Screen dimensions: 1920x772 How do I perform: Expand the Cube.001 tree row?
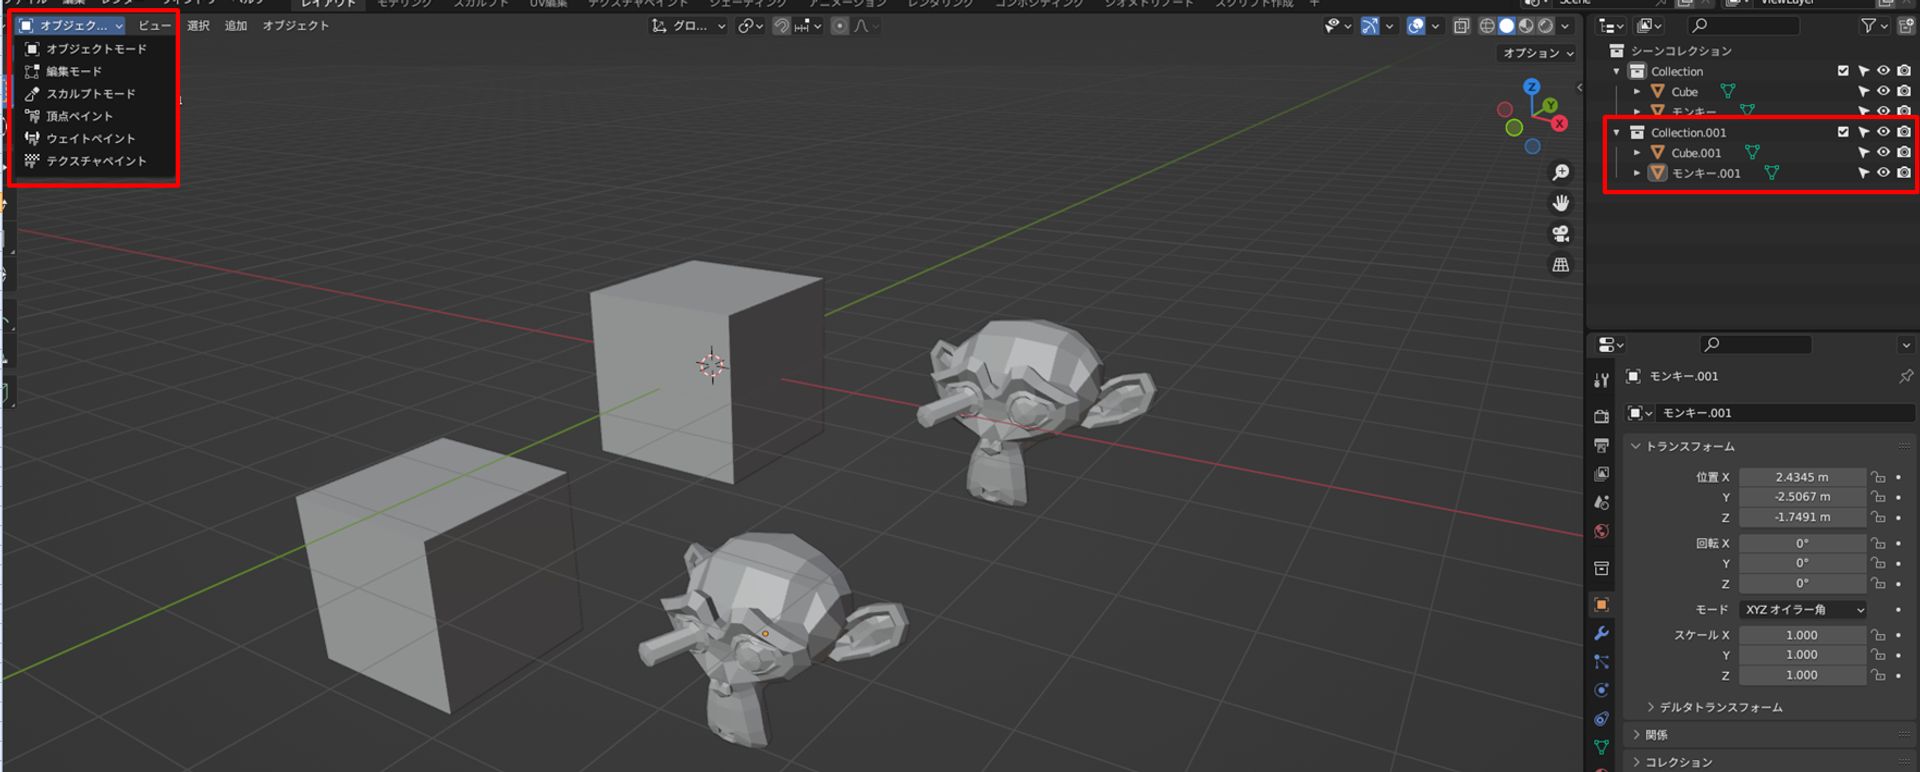pos(1637,153)
